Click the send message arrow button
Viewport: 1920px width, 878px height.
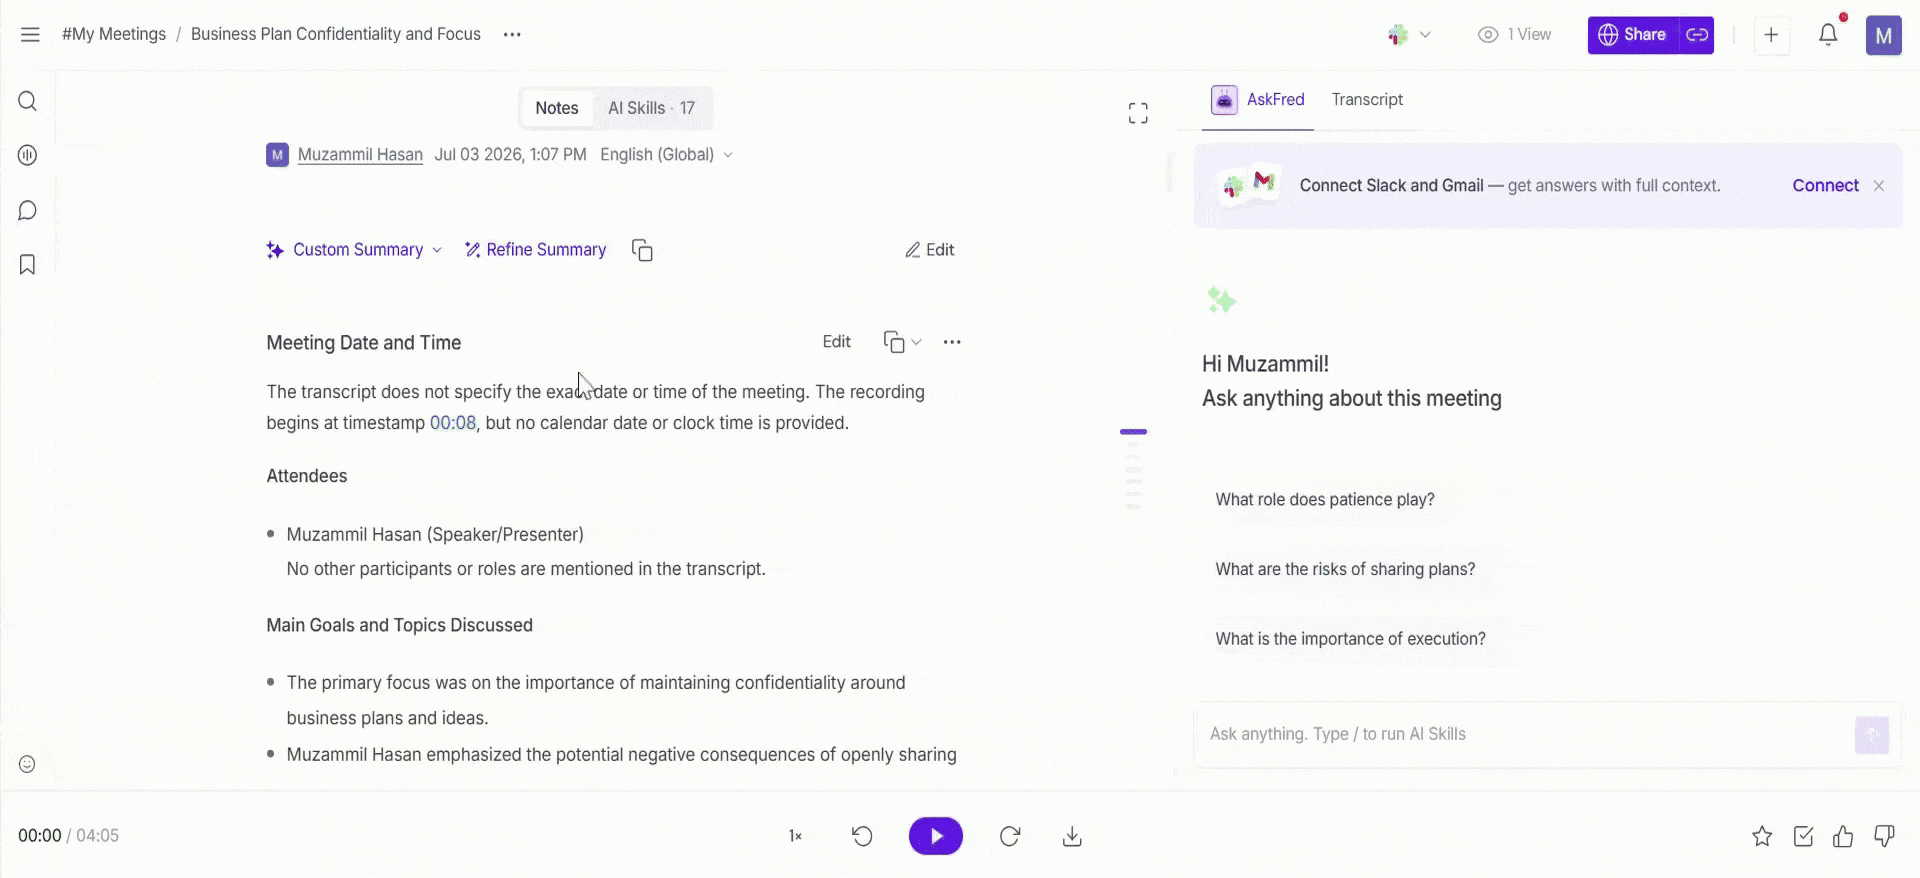click(1872, 735)
